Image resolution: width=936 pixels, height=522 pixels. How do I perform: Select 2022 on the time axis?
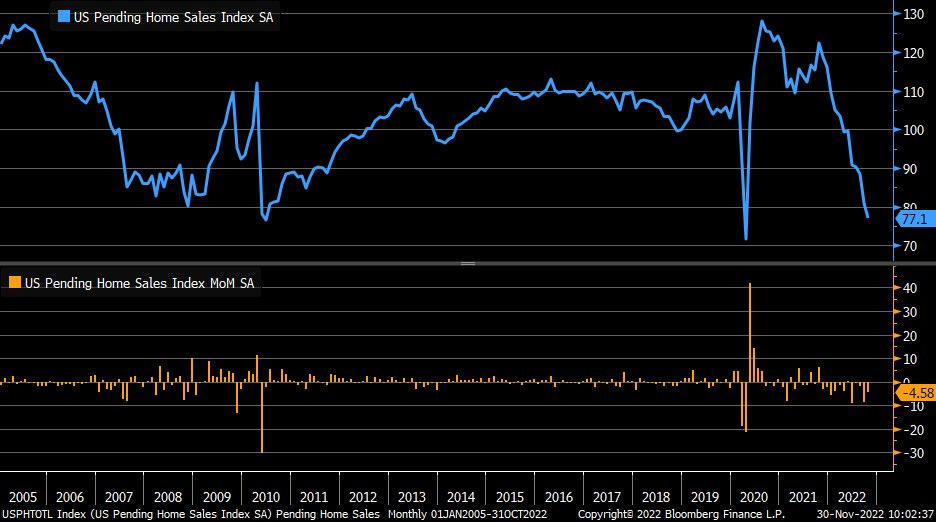point(851,497)
